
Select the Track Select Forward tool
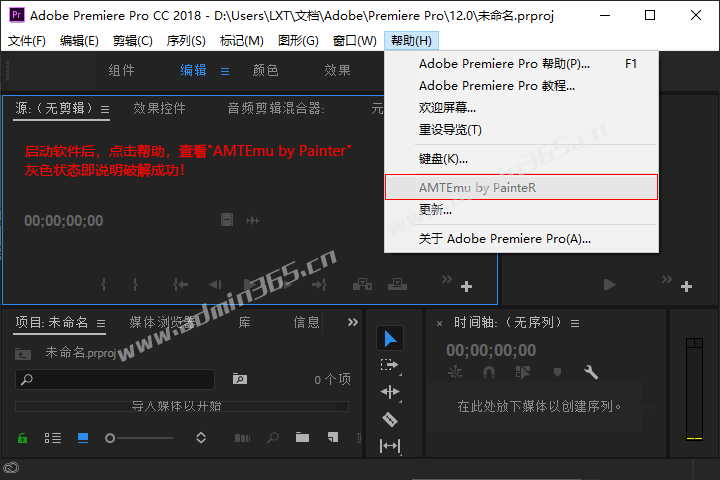[x=389, y=365]
